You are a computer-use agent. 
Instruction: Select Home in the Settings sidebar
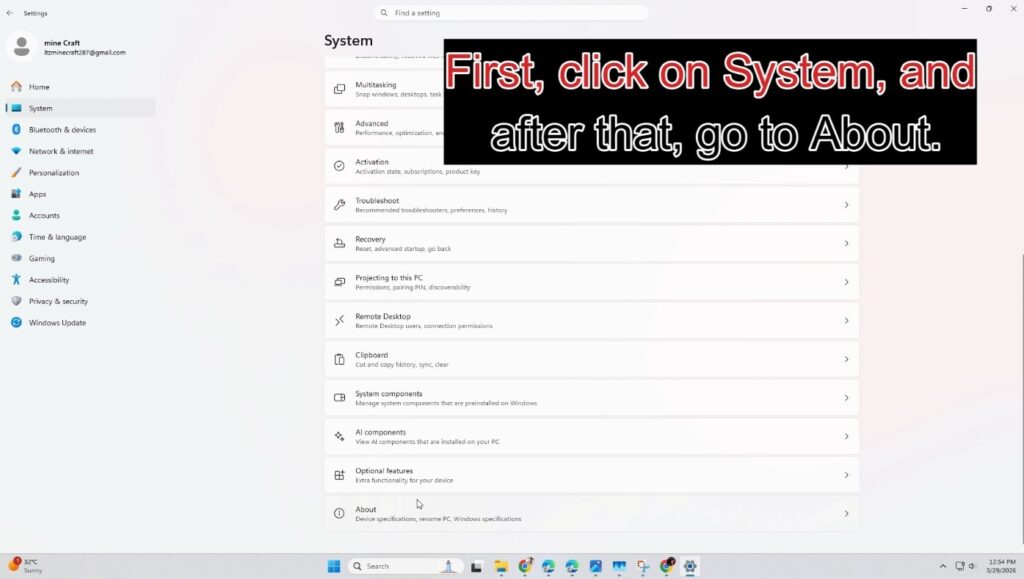tap(18, 87)
